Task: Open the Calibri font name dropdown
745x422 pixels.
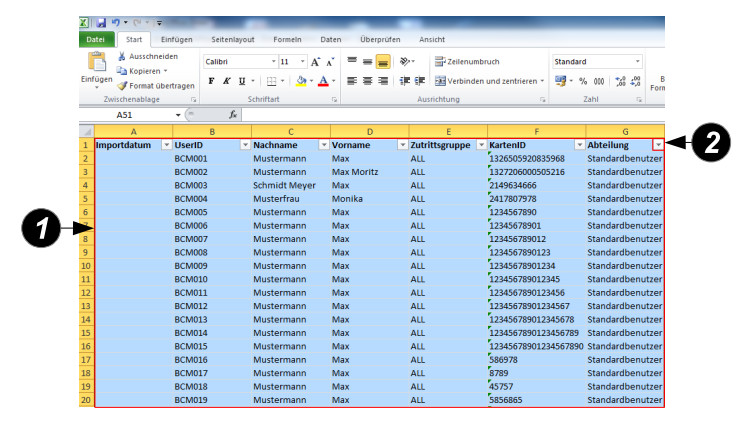Action: point(274,62)
